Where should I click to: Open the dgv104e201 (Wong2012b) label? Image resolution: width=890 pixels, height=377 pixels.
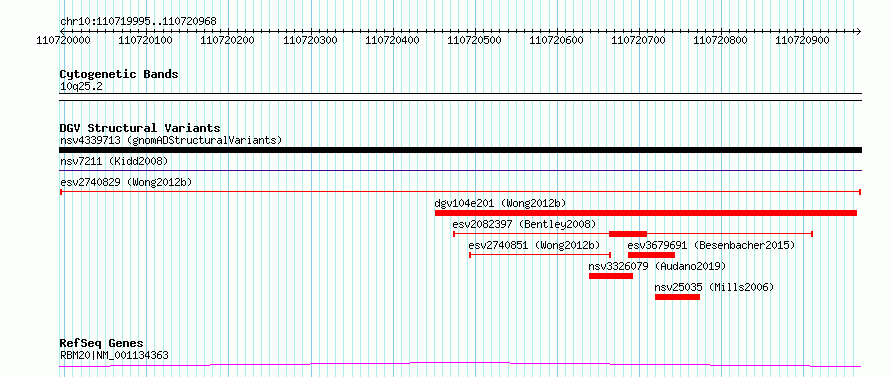click(x=501, y=203)
